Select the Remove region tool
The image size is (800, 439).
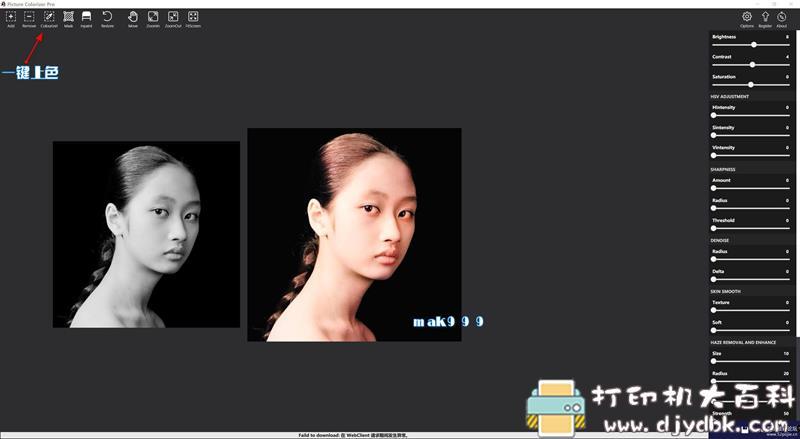pyautogui.click(x=29, y=19)
